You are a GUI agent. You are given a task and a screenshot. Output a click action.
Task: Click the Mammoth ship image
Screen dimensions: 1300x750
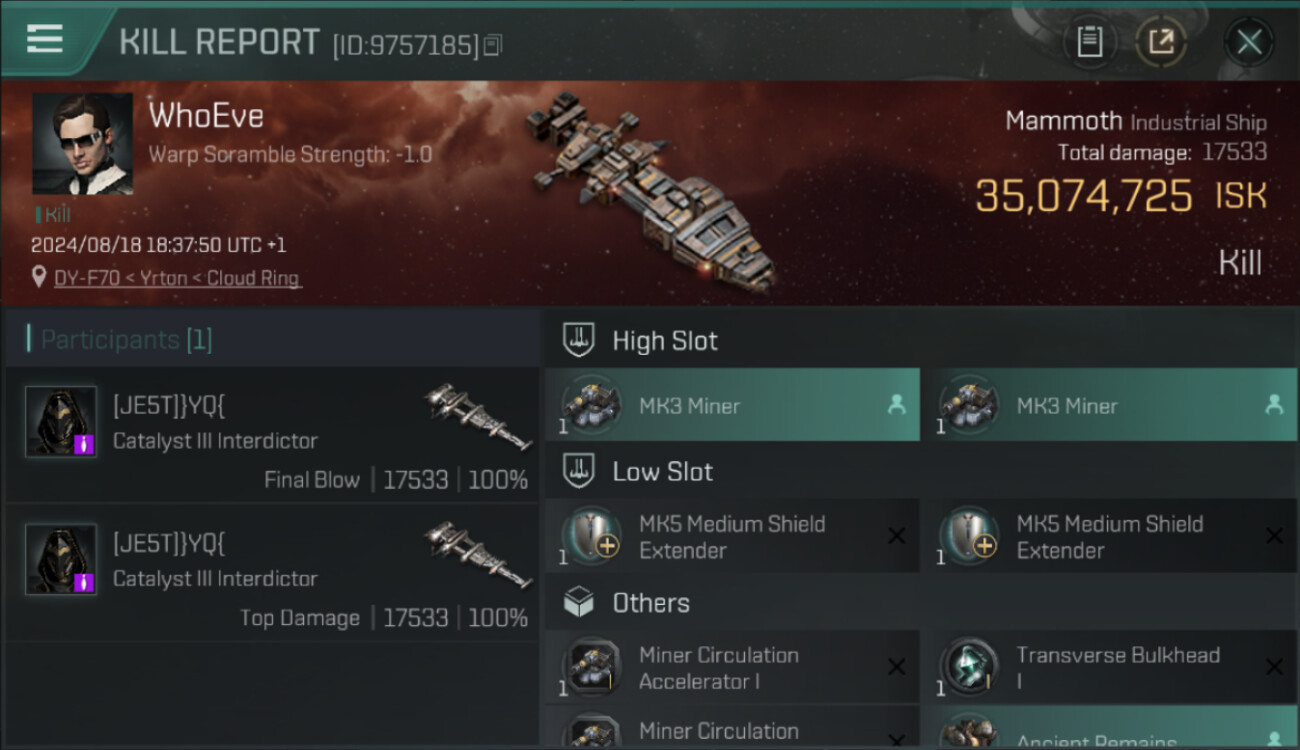click(x=650, y=190)
